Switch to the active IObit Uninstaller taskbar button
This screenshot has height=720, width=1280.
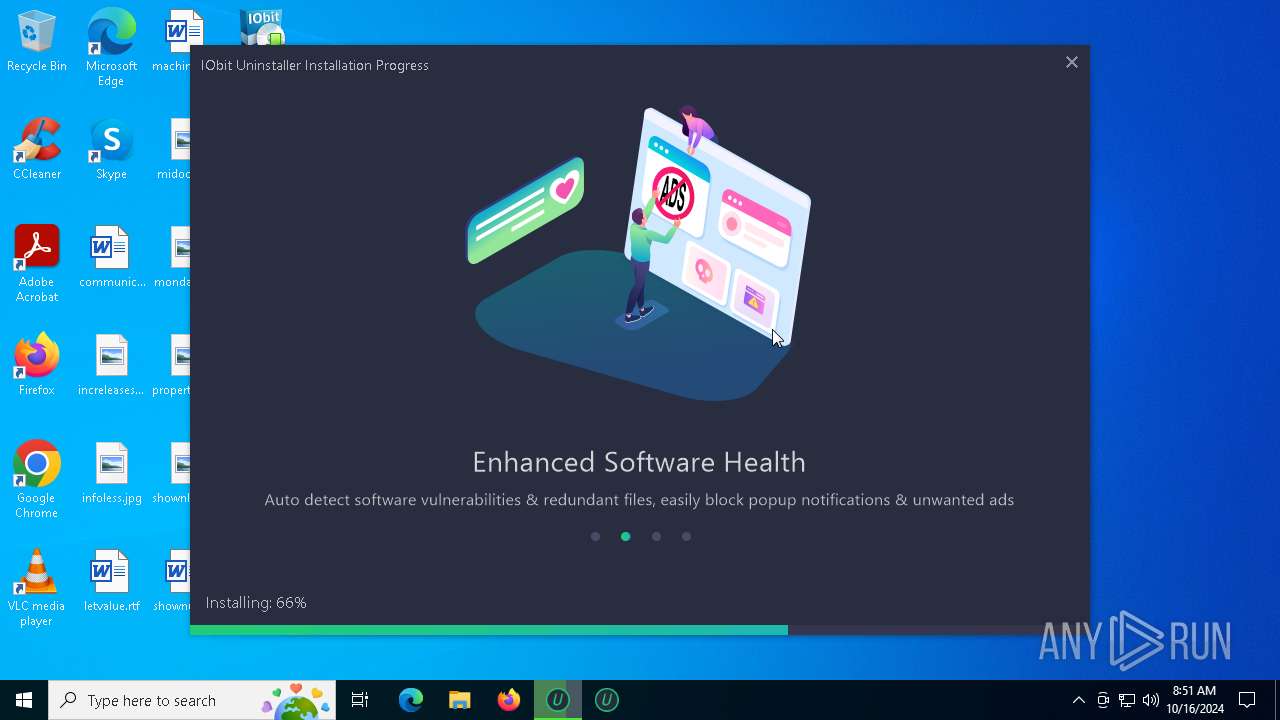[x=557, y=700]
